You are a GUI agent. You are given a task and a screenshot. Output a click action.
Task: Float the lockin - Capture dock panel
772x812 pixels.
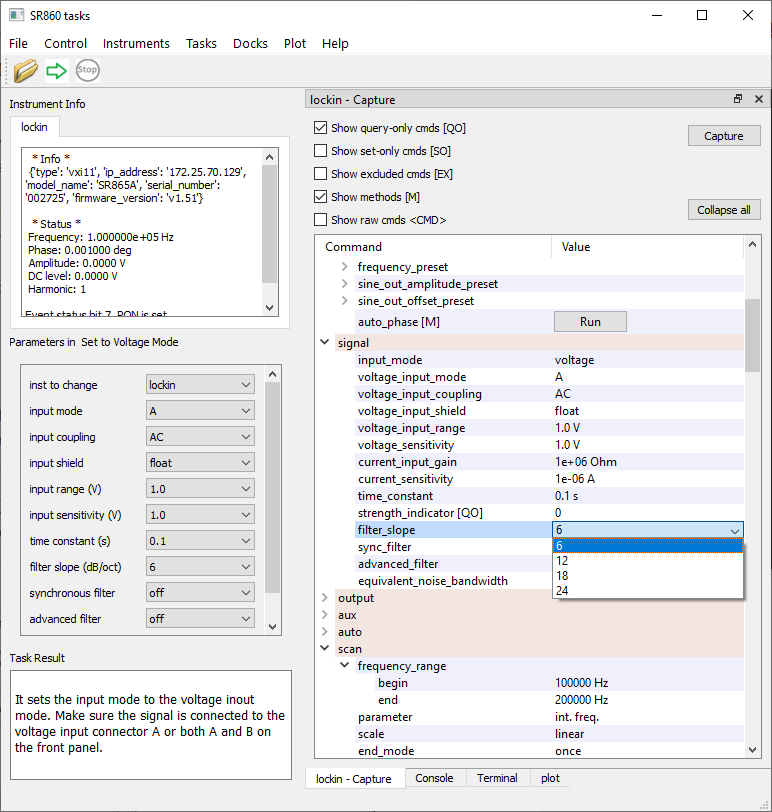[x=738, y=99]
